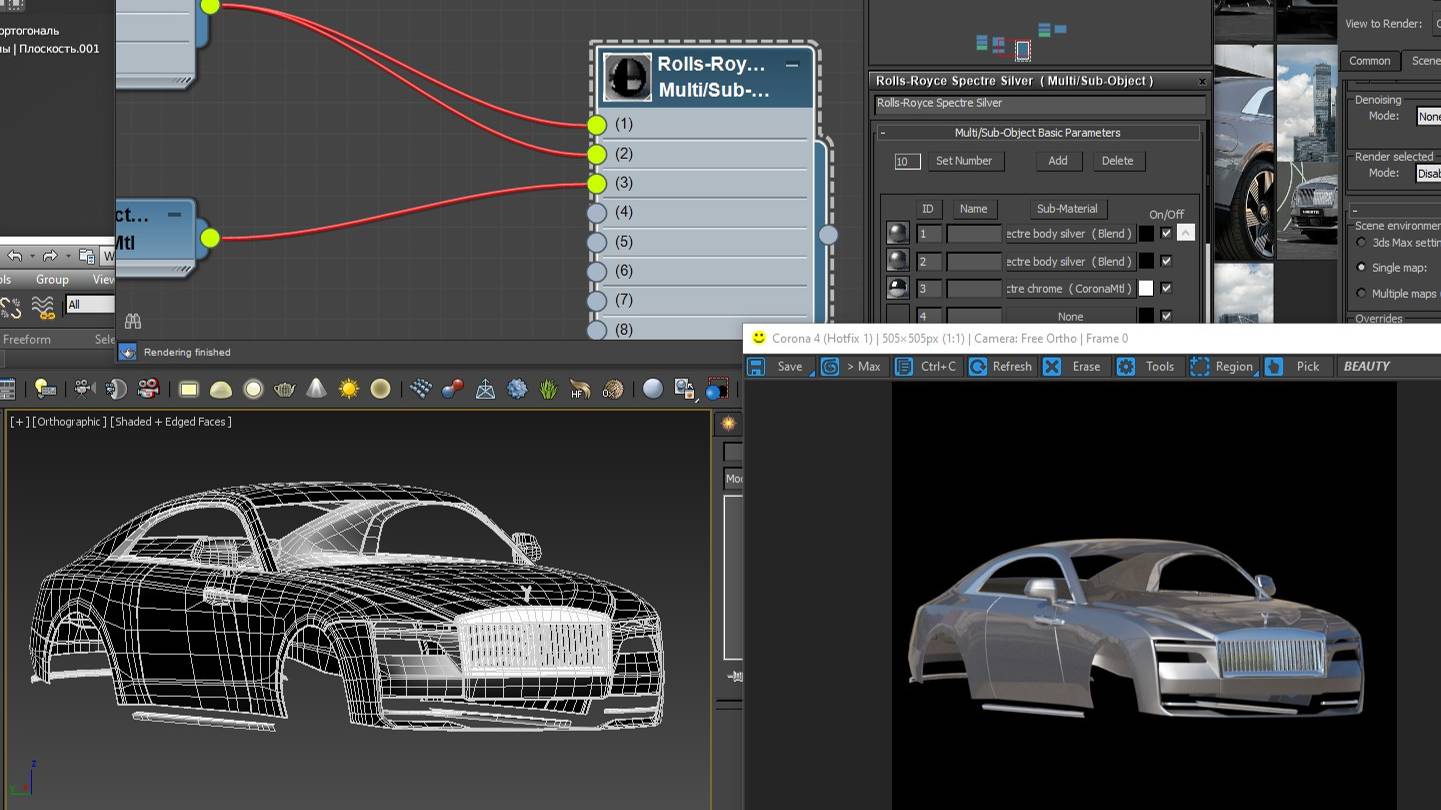Screen dimensions: 1441x810
Task: Click the dome light toolbar icon
Action: pyautogui.click(x=221, y=389)
